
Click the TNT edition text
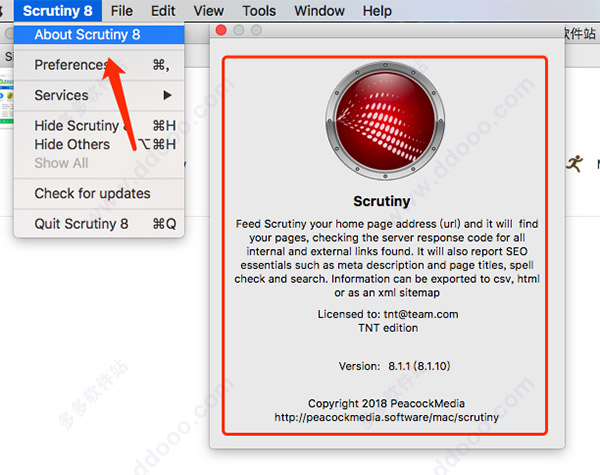pos(388,328)
